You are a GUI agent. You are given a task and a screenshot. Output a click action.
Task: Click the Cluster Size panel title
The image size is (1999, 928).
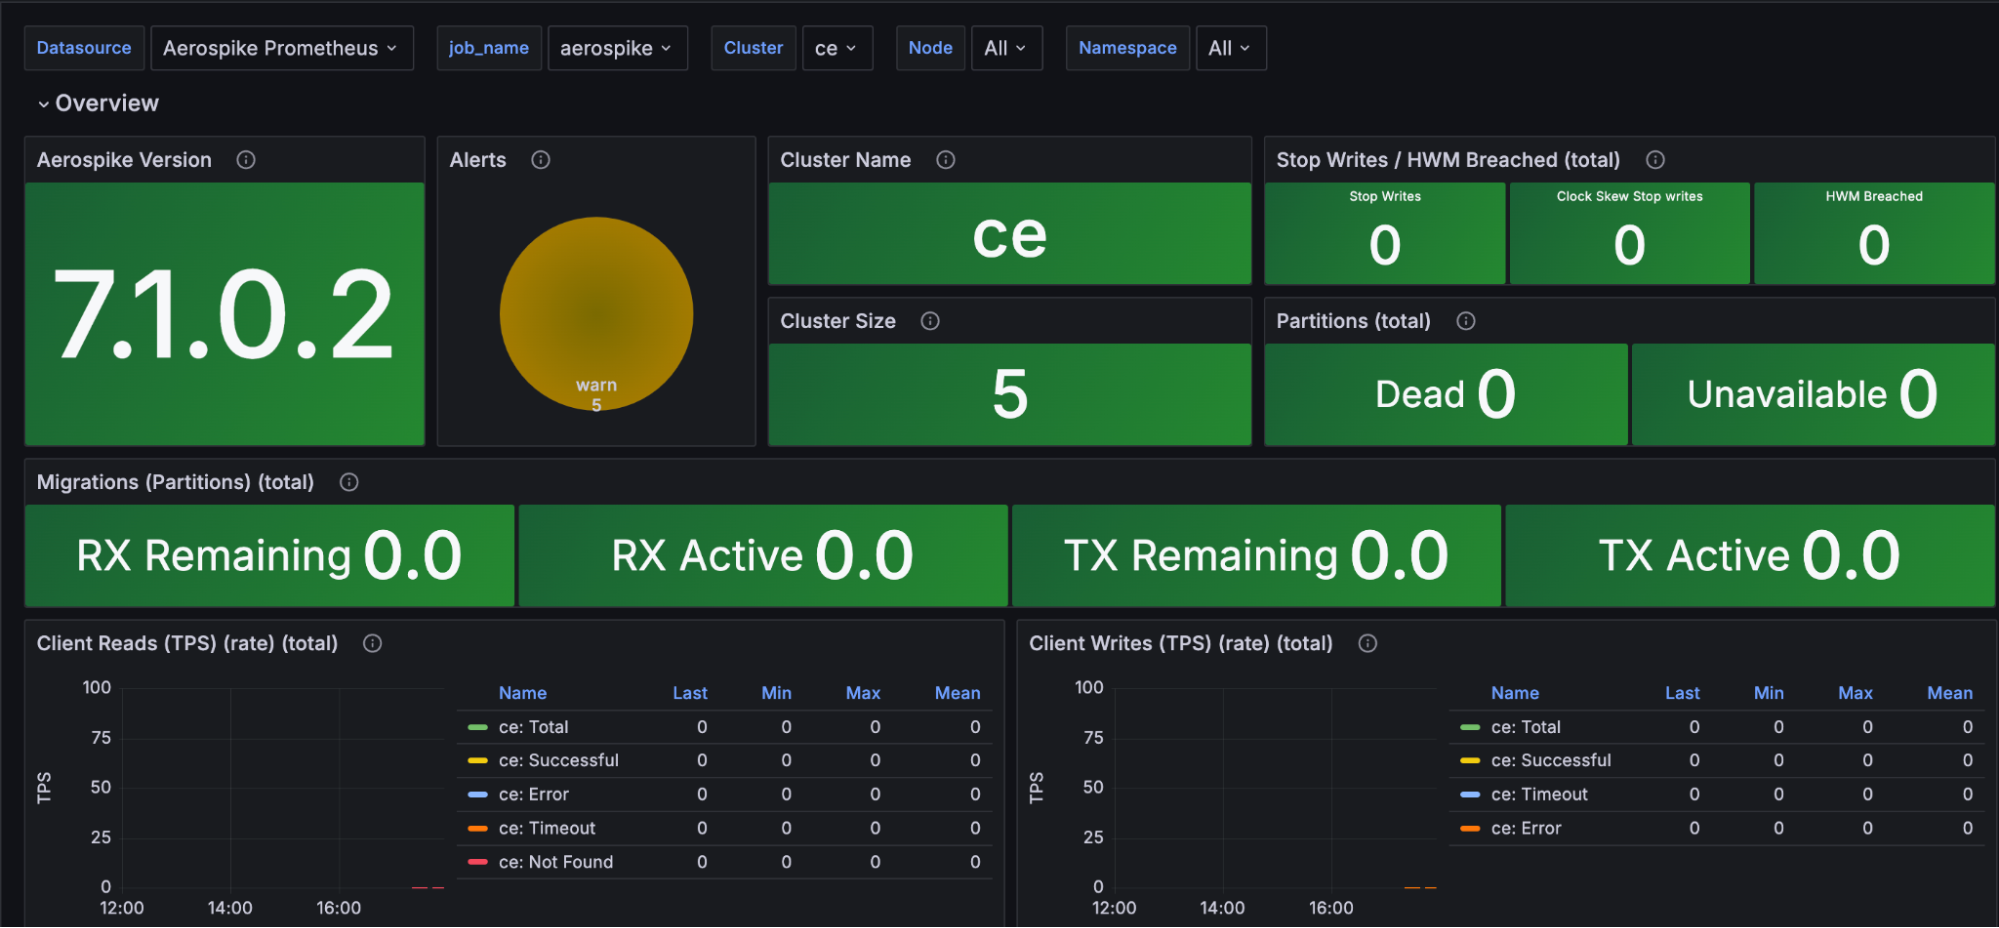(838, 321)
